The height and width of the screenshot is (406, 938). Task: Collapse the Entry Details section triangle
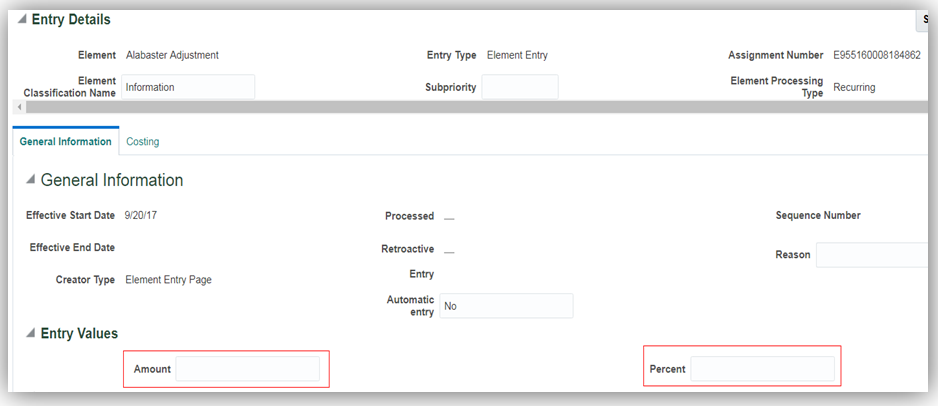pos(22,20)
